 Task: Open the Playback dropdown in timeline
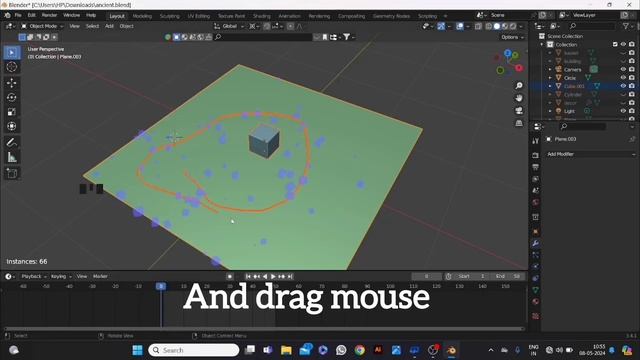34,276
